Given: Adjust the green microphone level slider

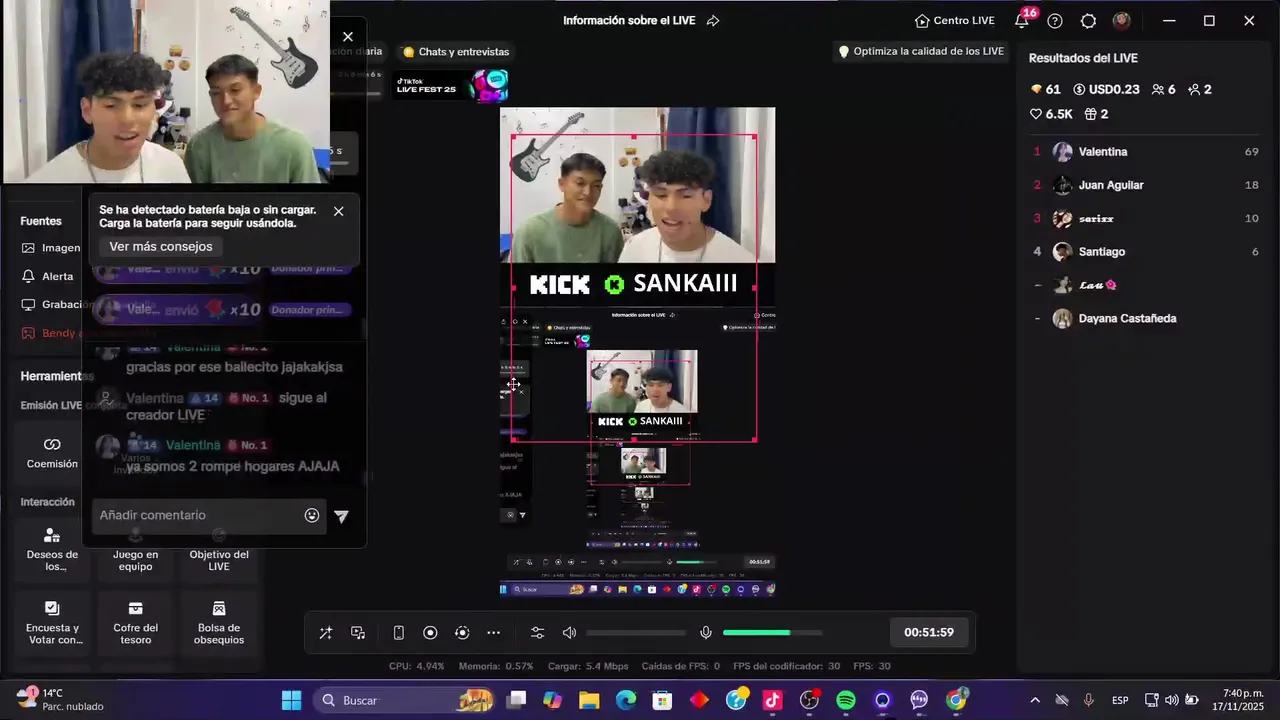Looking at the screenshot, I should (x=772, y=633).
